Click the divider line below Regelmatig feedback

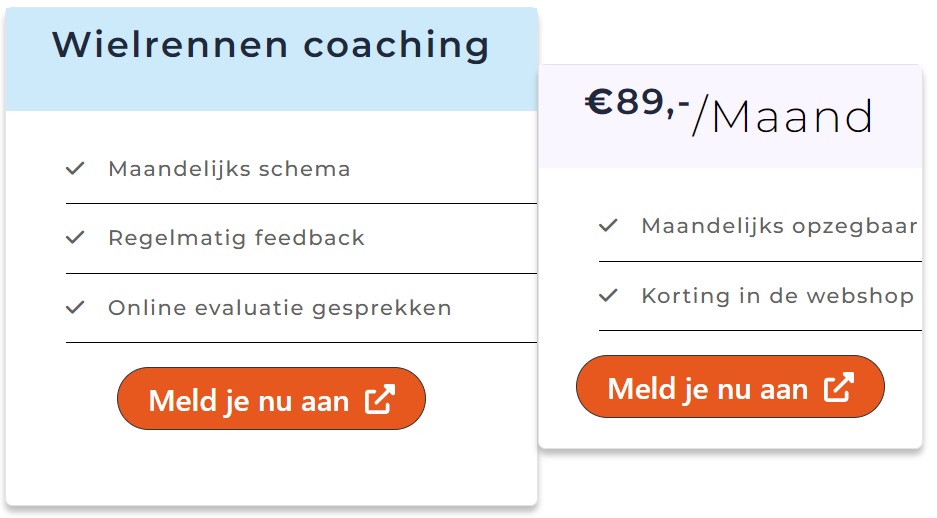pos(300,273)
